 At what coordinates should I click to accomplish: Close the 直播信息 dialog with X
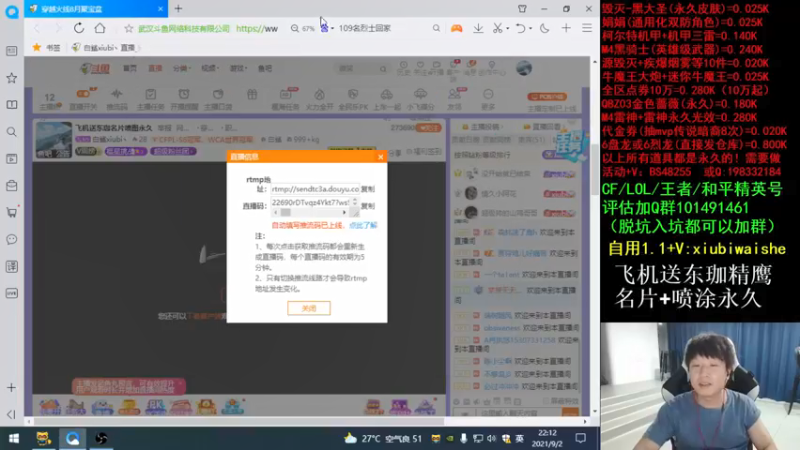[x=380, y=157]
